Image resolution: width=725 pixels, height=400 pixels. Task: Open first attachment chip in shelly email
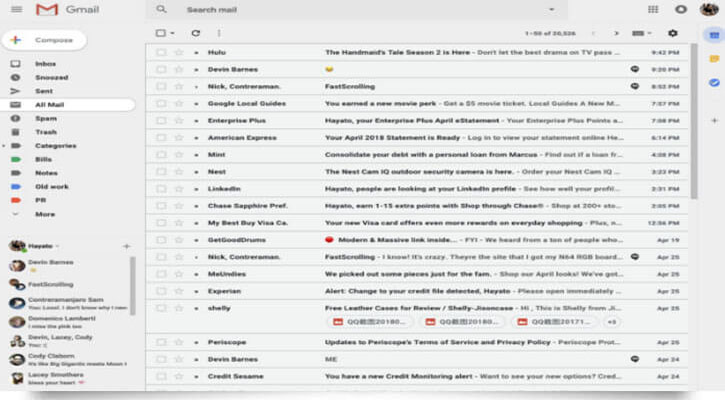[x=369, y=322]
